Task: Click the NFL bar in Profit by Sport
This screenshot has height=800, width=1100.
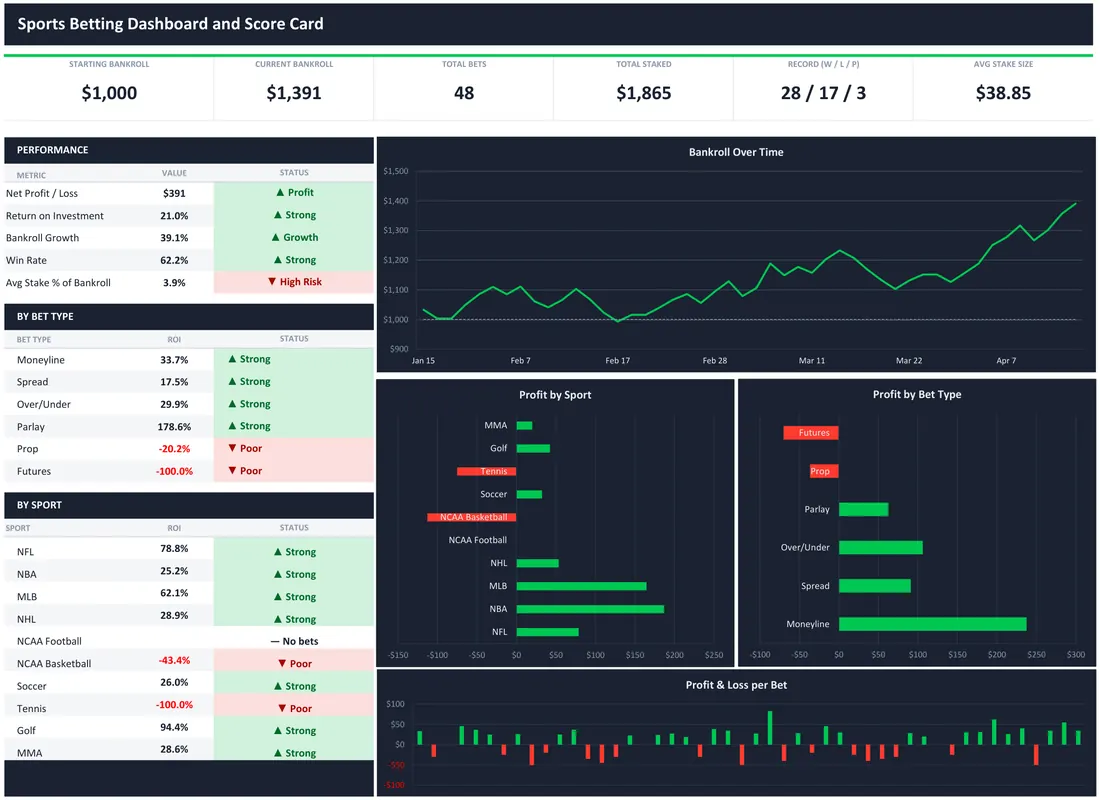Action: tap(548, 632)
